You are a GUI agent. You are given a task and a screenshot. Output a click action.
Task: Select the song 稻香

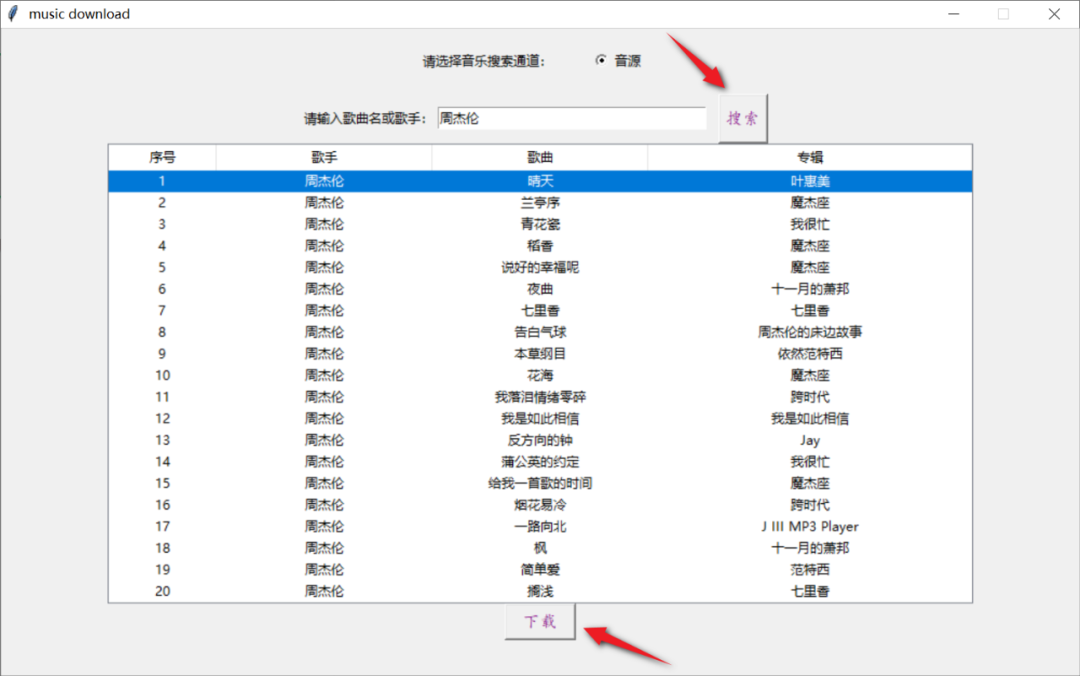(539, 245)
